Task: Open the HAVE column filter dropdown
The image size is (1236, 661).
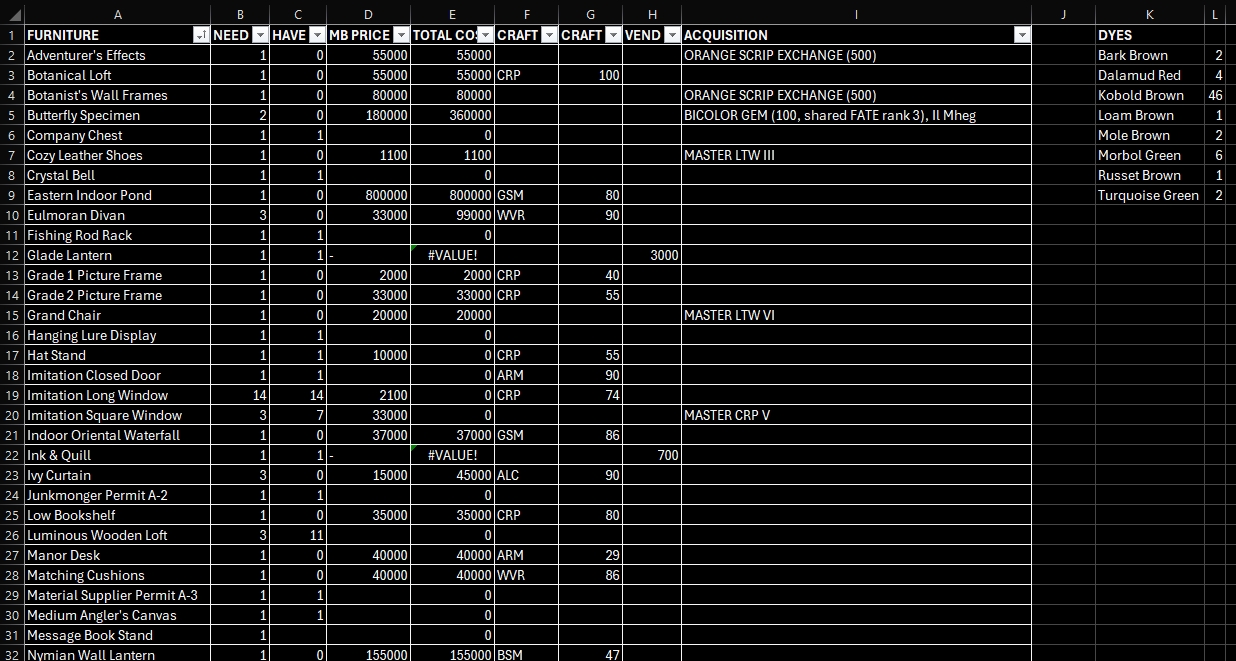Action: coord(316,35)
